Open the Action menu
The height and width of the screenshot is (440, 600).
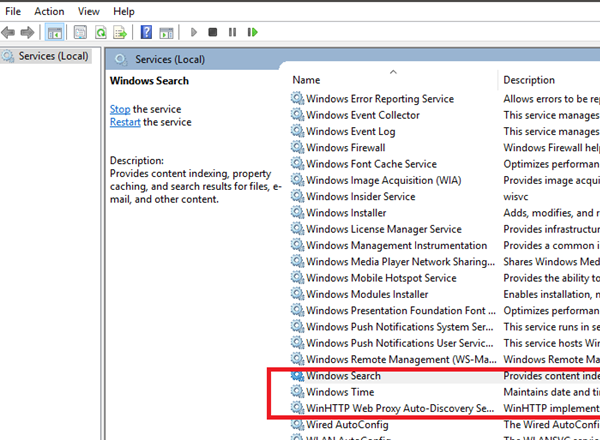tap(49, 11)
